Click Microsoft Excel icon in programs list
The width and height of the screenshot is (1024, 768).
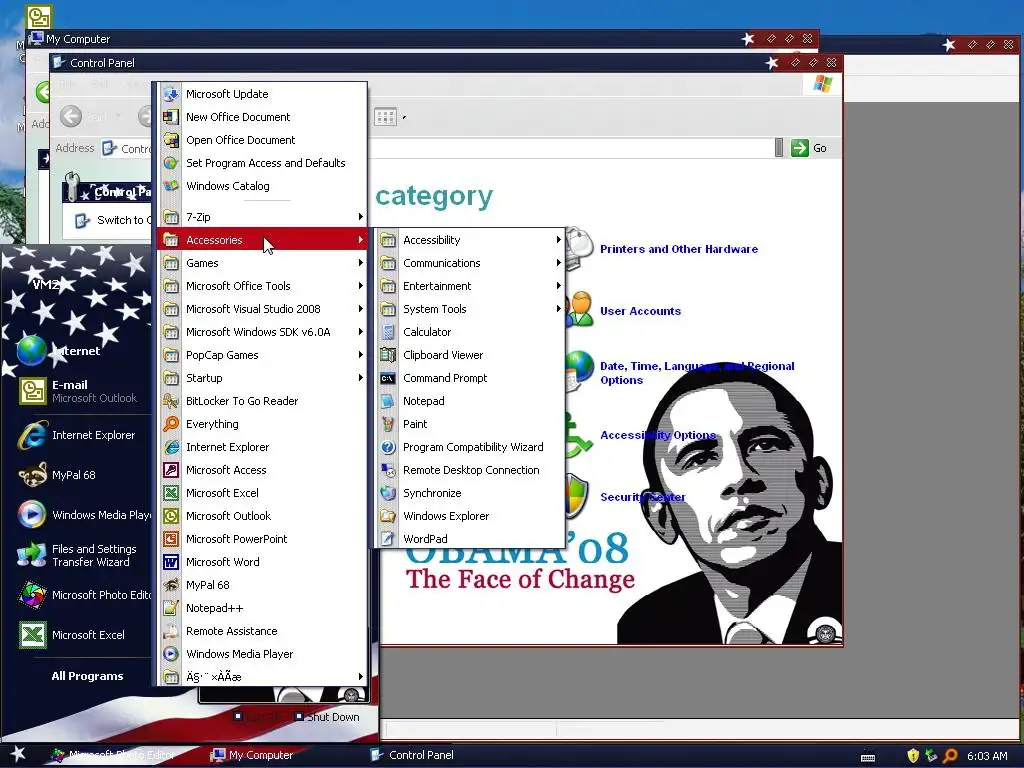click(x=171, y=493)
